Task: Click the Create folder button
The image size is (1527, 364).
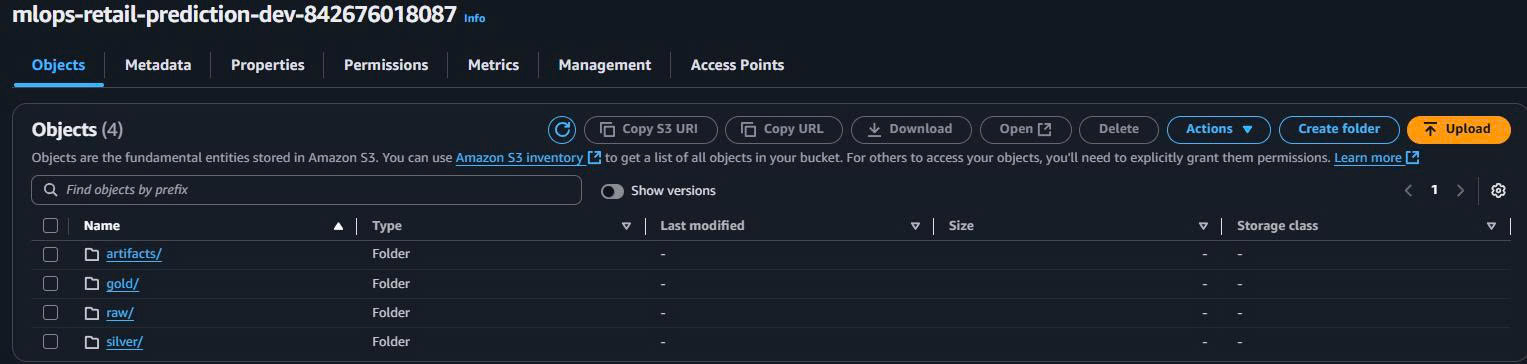Action: (x=1339, y=129)
